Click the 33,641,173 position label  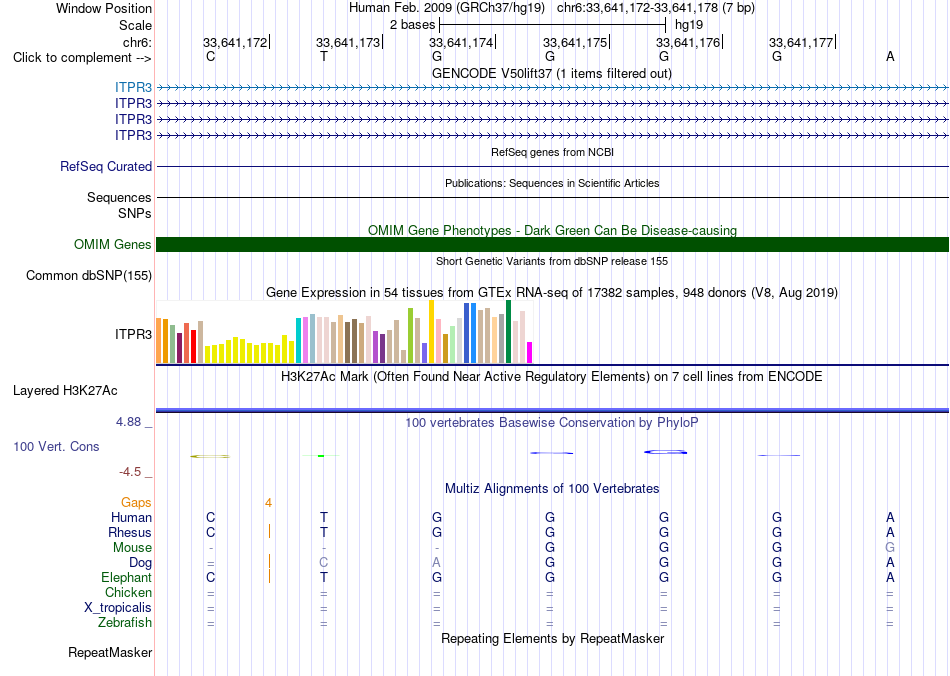tap(348, 42)
